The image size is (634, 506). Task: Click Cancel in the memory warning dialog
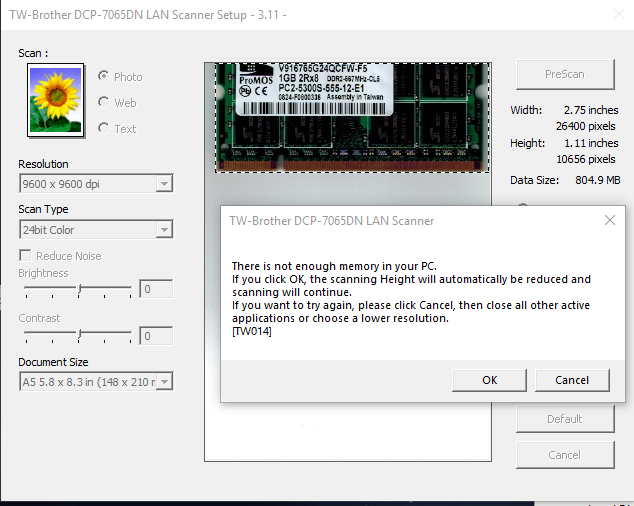pyautogui.click(x=572, y=380)
